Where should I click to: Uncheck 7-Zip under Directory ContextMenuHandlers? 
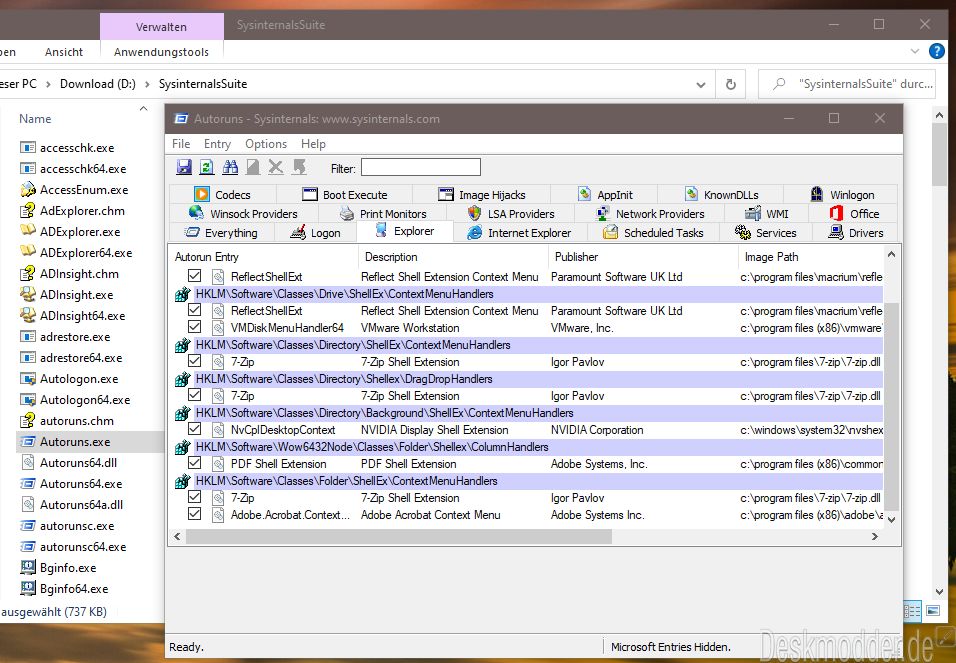(194, 361)
